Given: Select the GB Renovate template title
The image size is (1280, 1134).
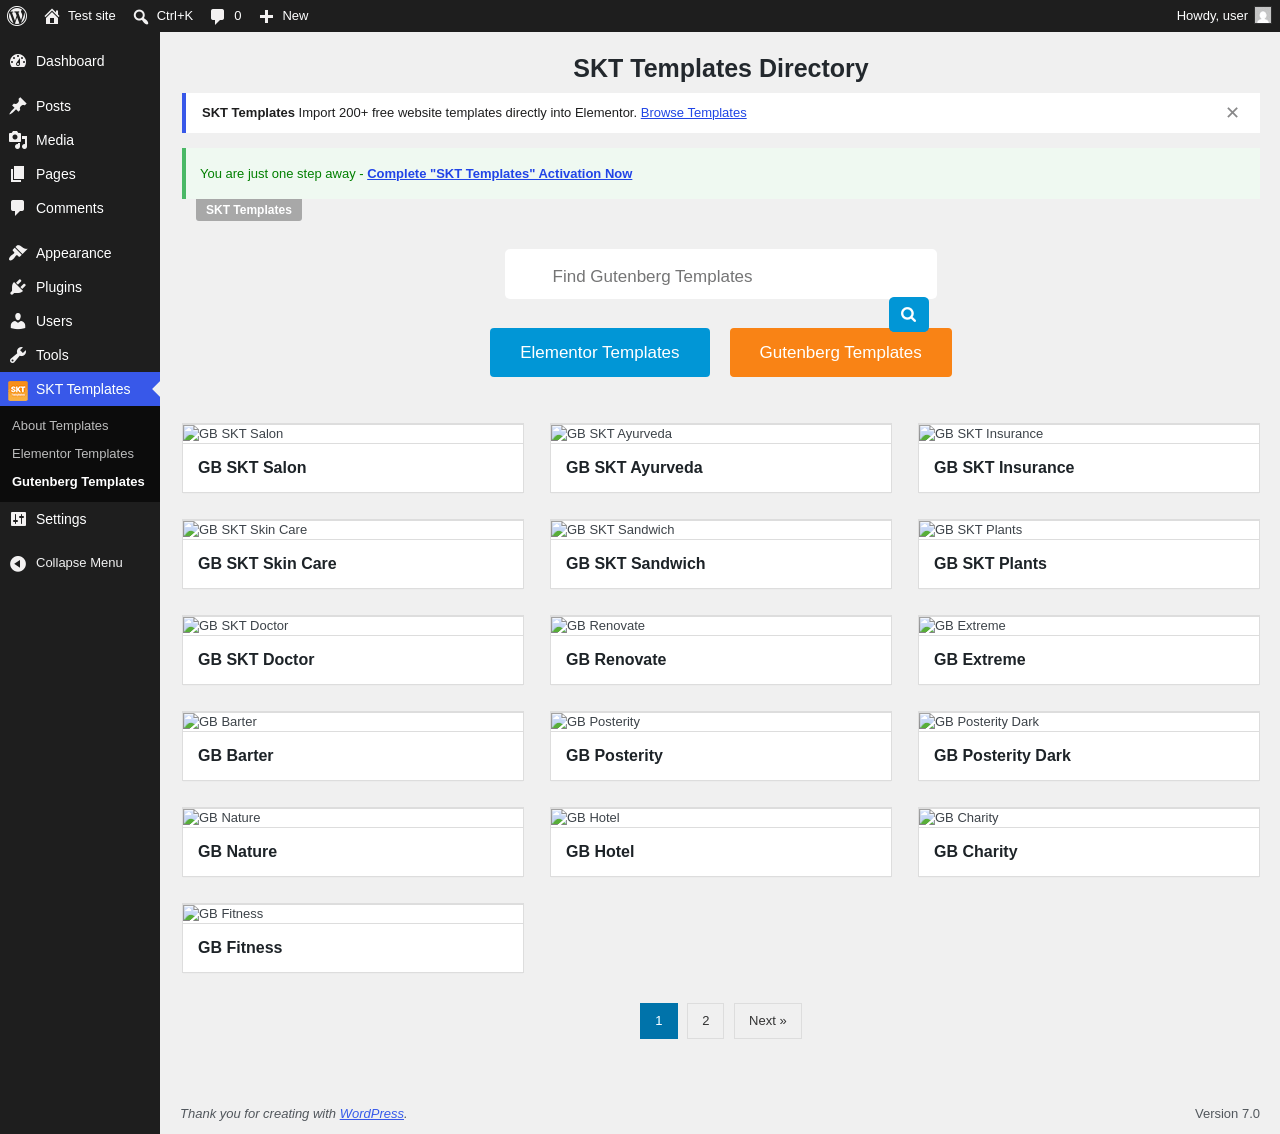Looking at the screenshot, I should pos(616,660).
